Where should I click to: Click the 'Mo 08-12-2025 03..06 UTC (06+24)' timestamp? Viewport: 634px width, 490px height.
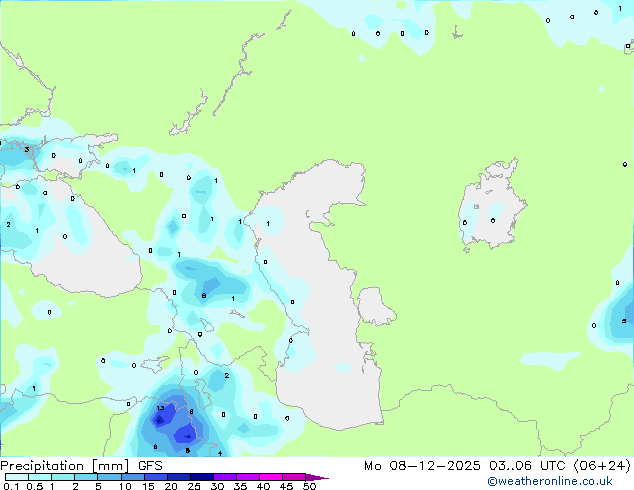click(497, 466)
